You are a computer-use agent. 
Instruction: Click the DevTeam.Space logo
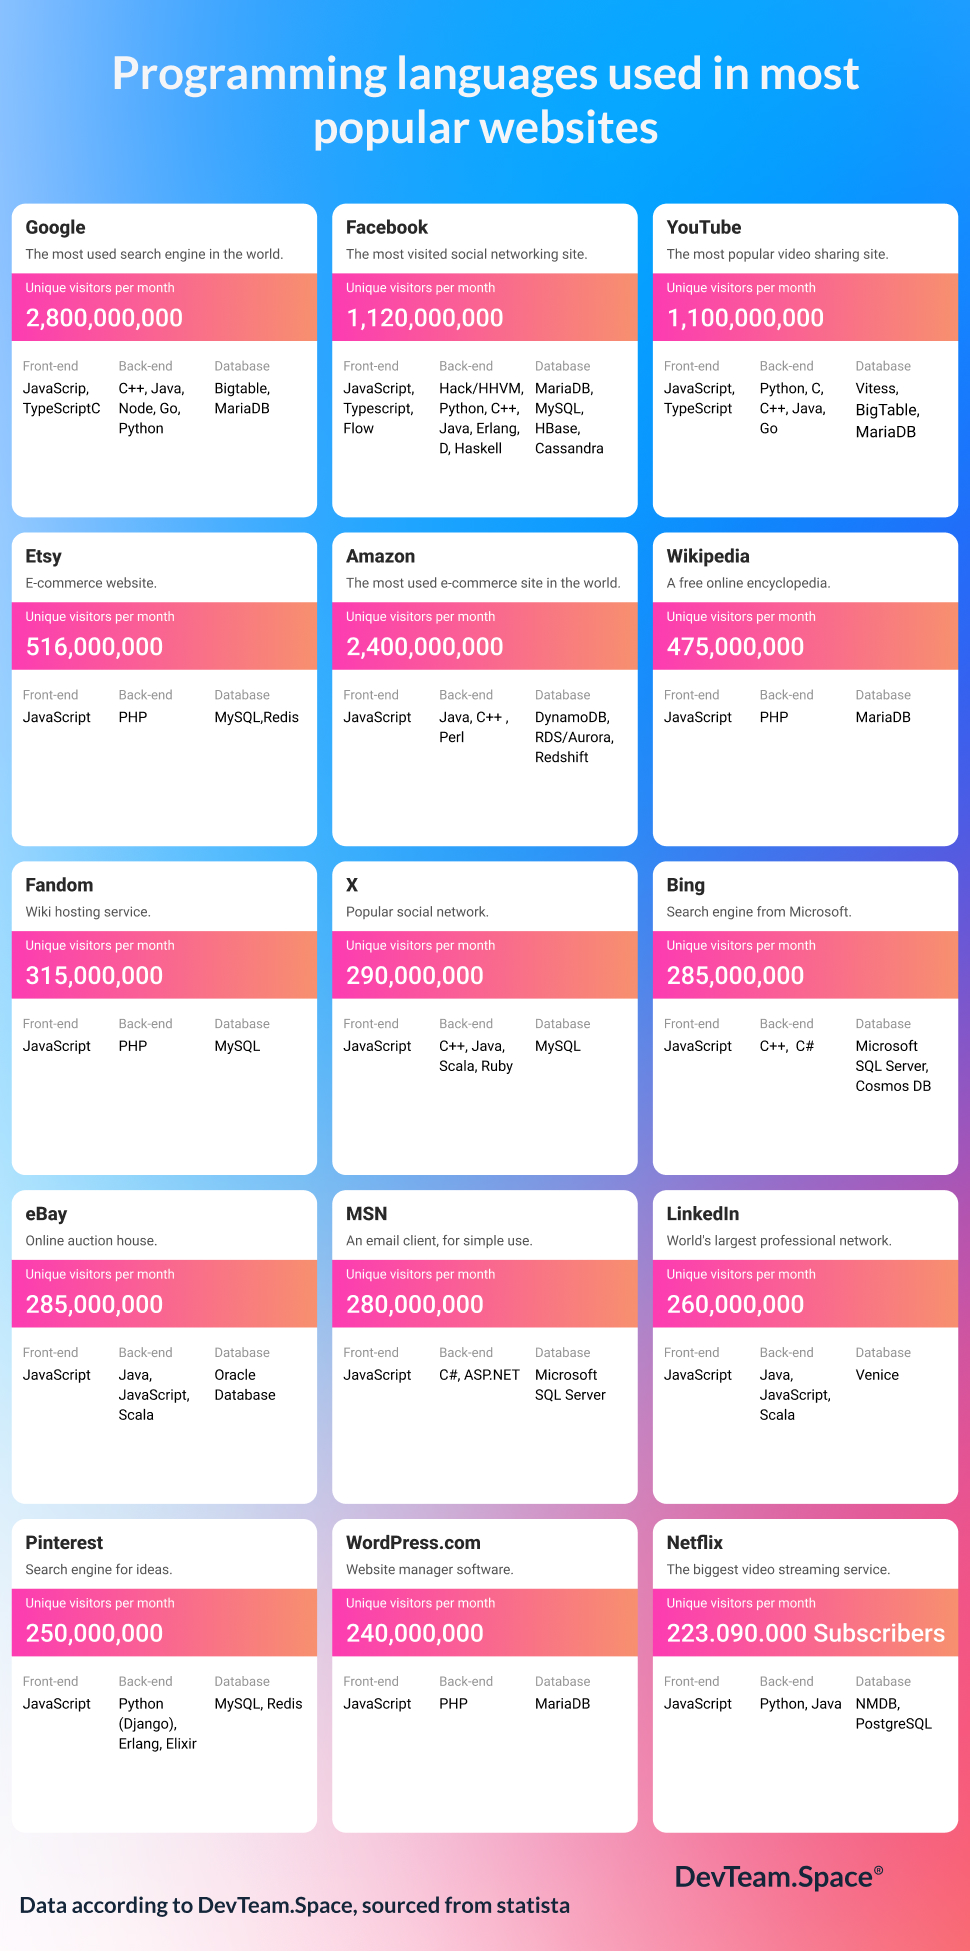pos(778,1877)
